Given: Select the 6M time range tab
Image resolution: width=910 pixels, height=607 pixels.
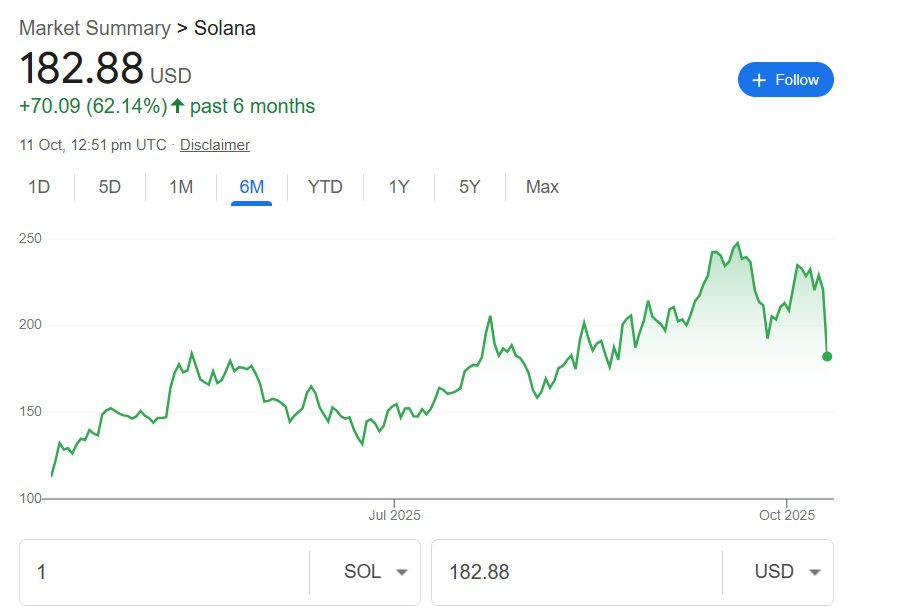Looking at the screenshot, I should [251, 187].
